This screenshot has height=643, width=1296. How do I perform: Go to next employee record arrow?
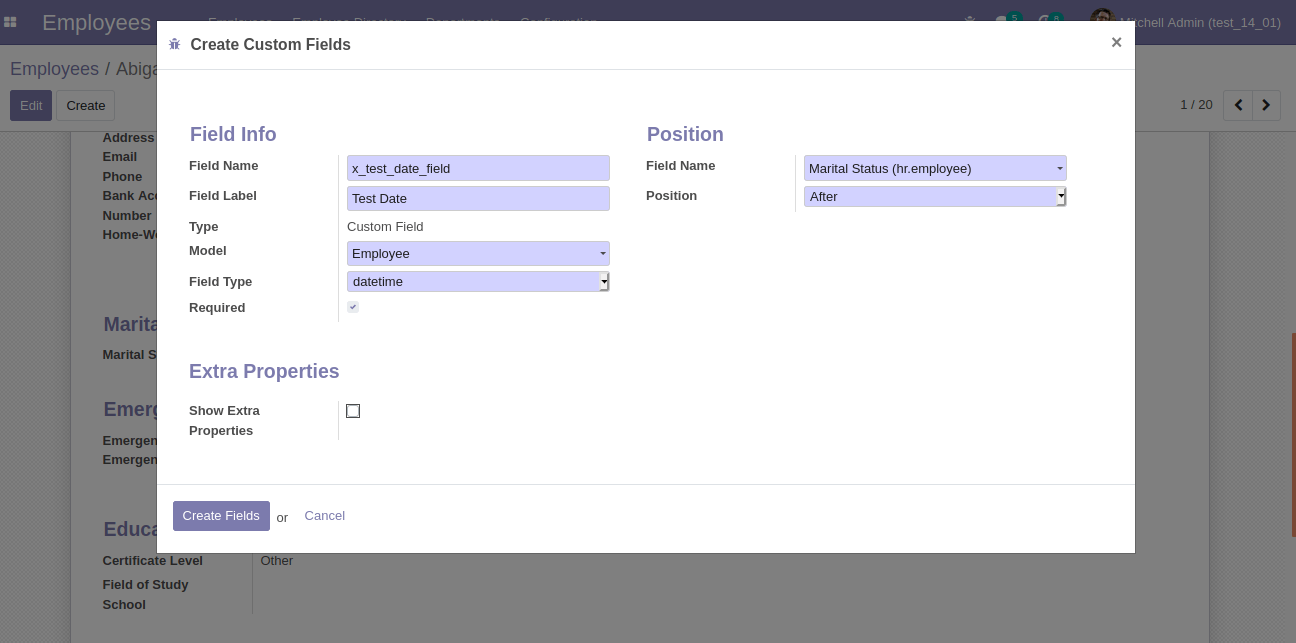tap(1267, 105)
